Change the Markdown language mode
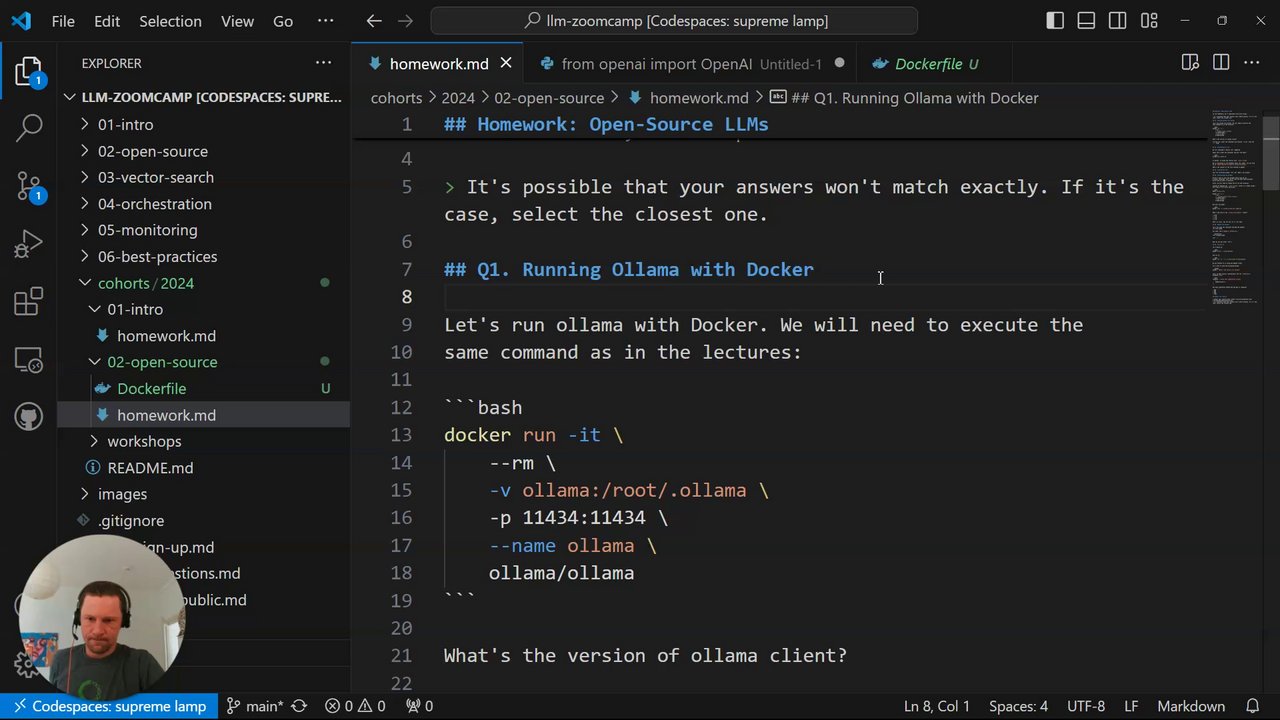The width and height of the screenshot is (1280, 720). [x=1191, y=706]
